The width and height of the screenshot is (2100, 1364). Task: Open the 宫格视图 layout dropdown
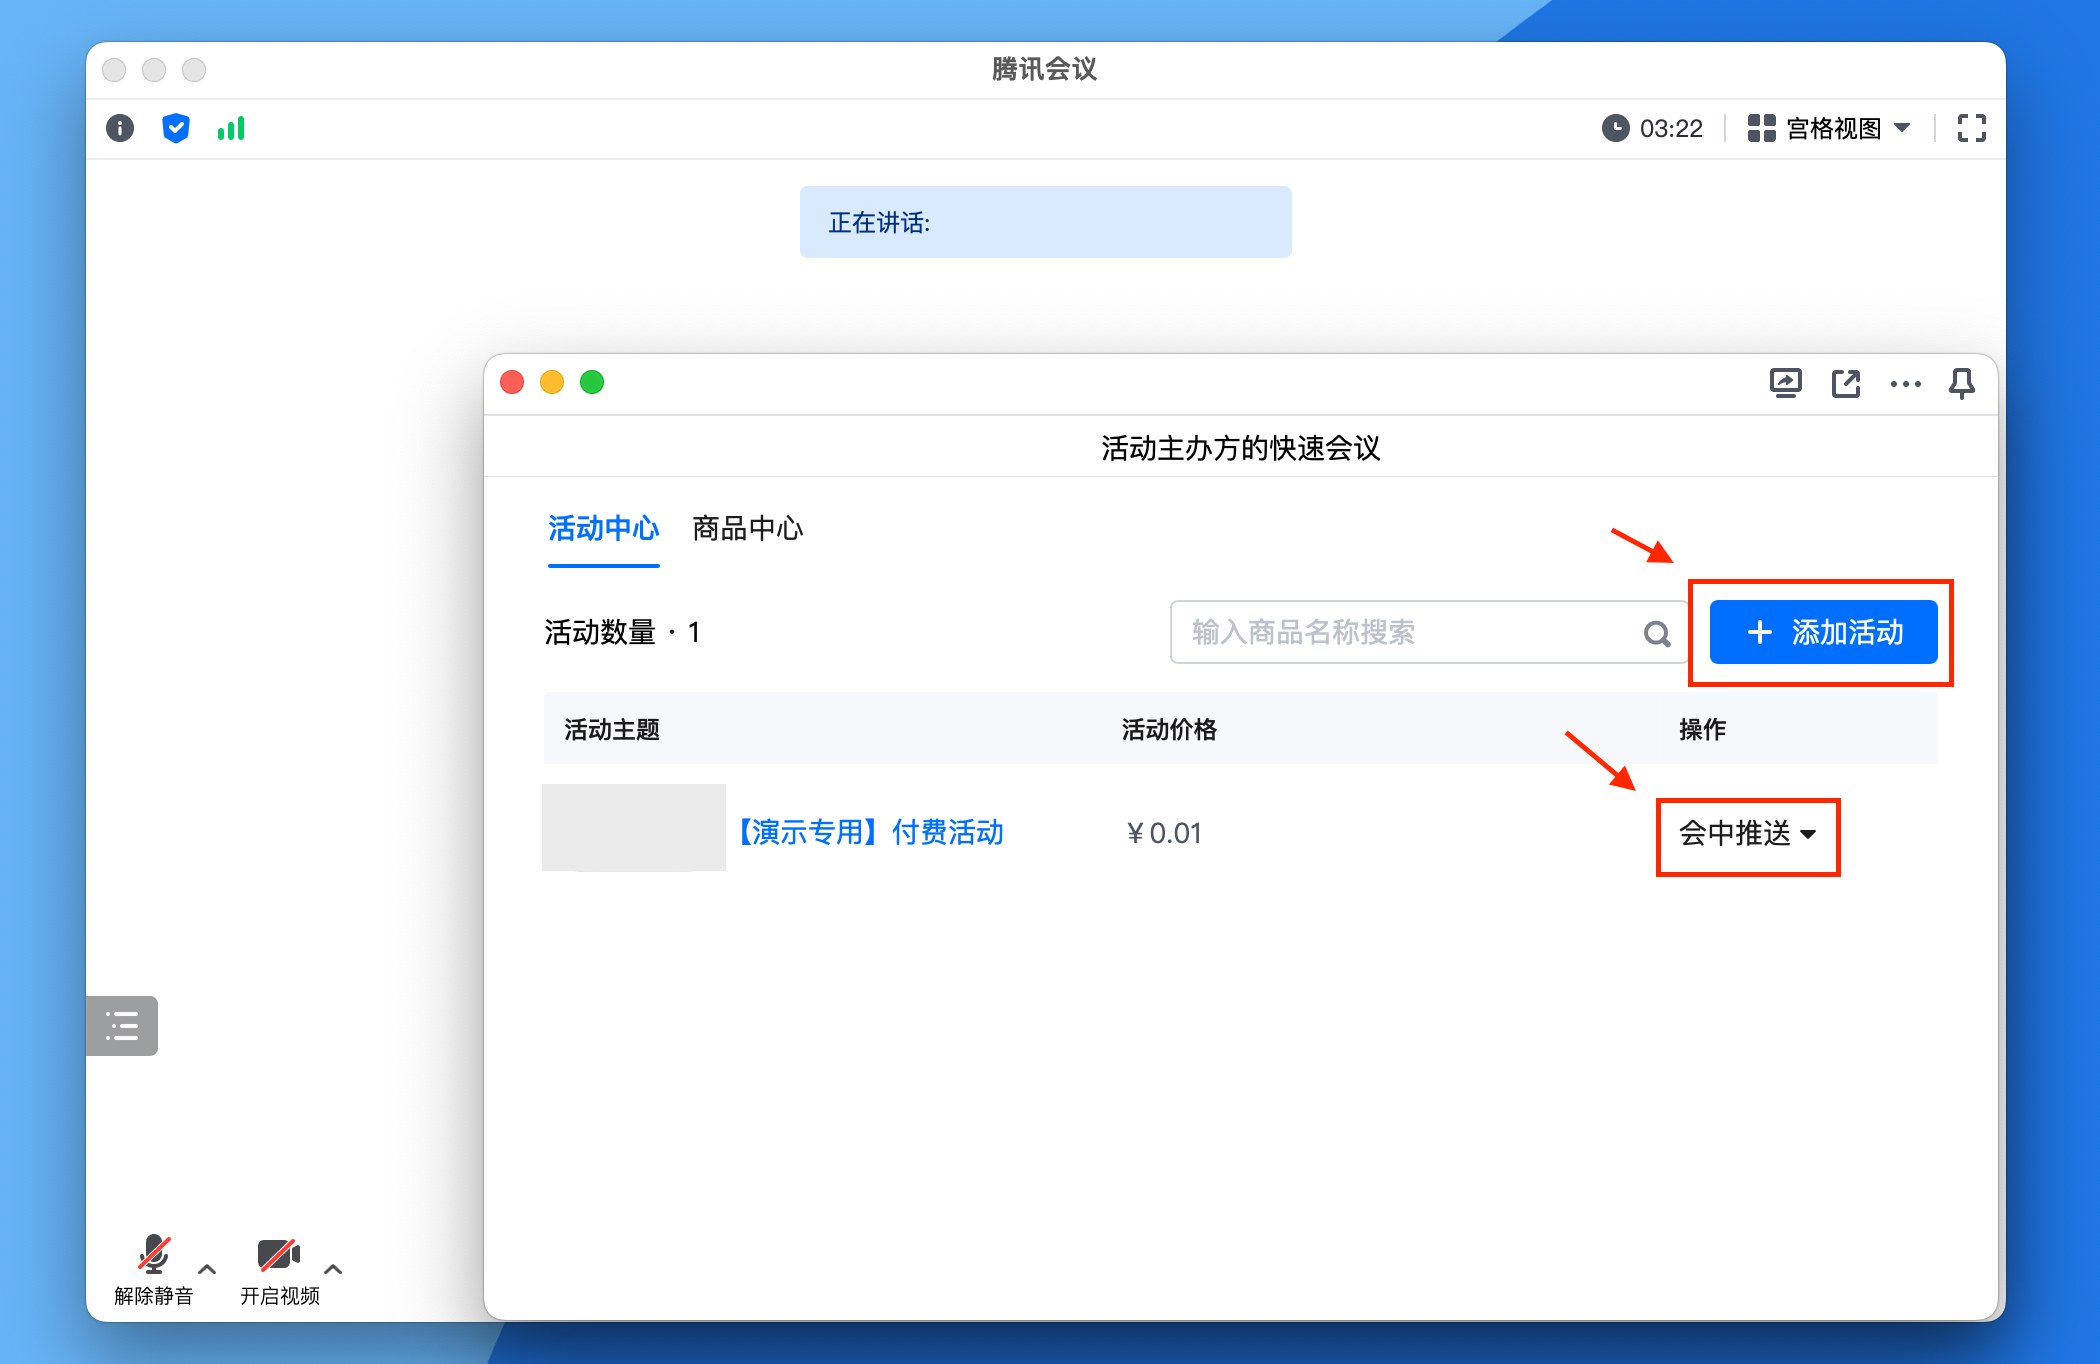1829,128
